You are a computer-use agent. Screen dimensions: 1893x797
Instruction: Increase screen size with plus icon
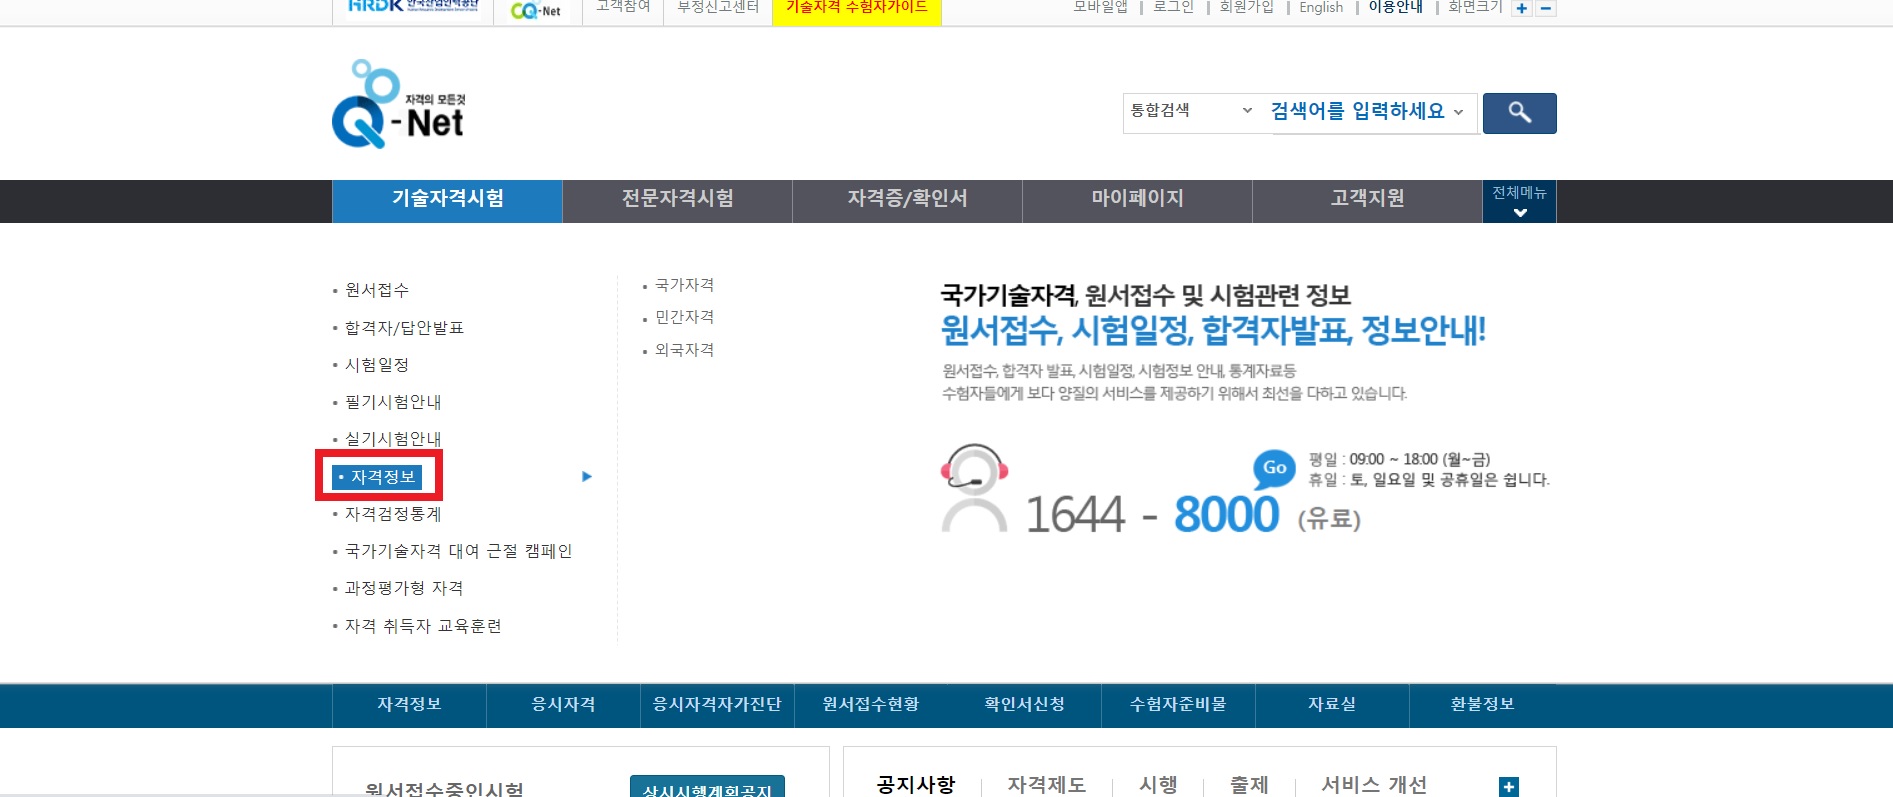click(x=1521, y=8)
